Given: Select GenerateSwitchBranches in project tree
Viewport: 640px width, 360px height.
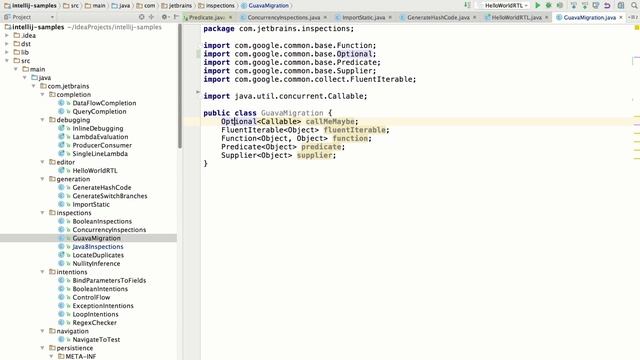Looking at the screenshot, I should tap(110, 196).
